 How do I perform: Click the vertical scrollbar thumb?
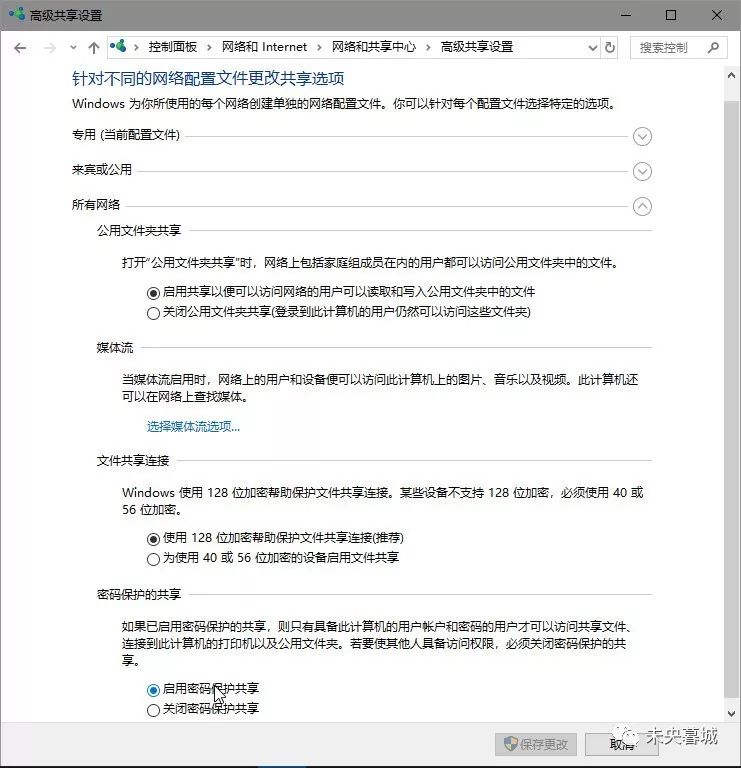click(731, 399)
